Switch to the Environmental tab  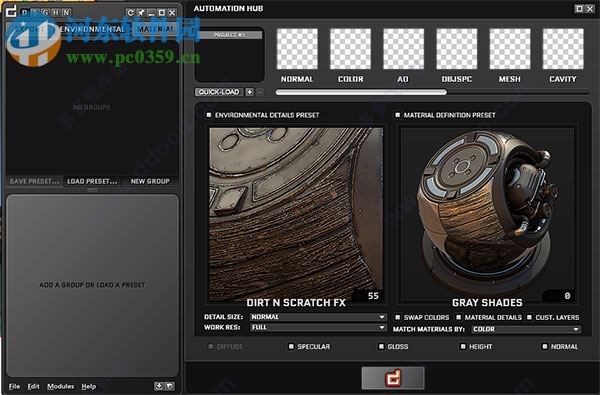(x=93, y=29)
